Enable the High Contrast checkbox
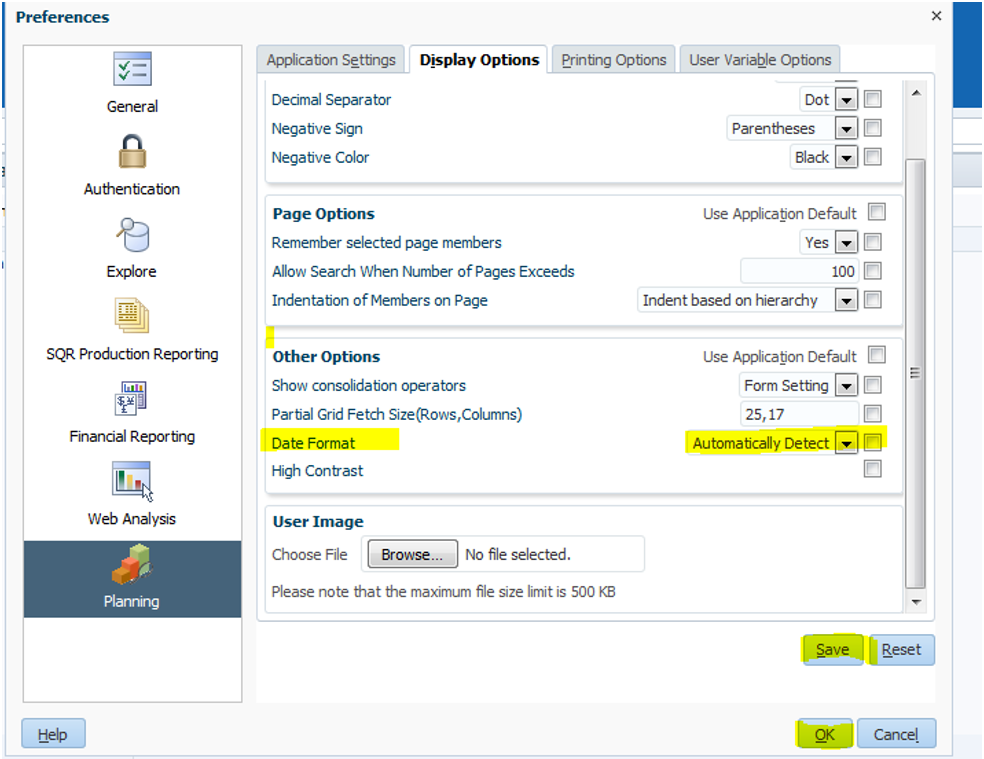This screenshot has height=759, width=984. [x=873, y=469]
